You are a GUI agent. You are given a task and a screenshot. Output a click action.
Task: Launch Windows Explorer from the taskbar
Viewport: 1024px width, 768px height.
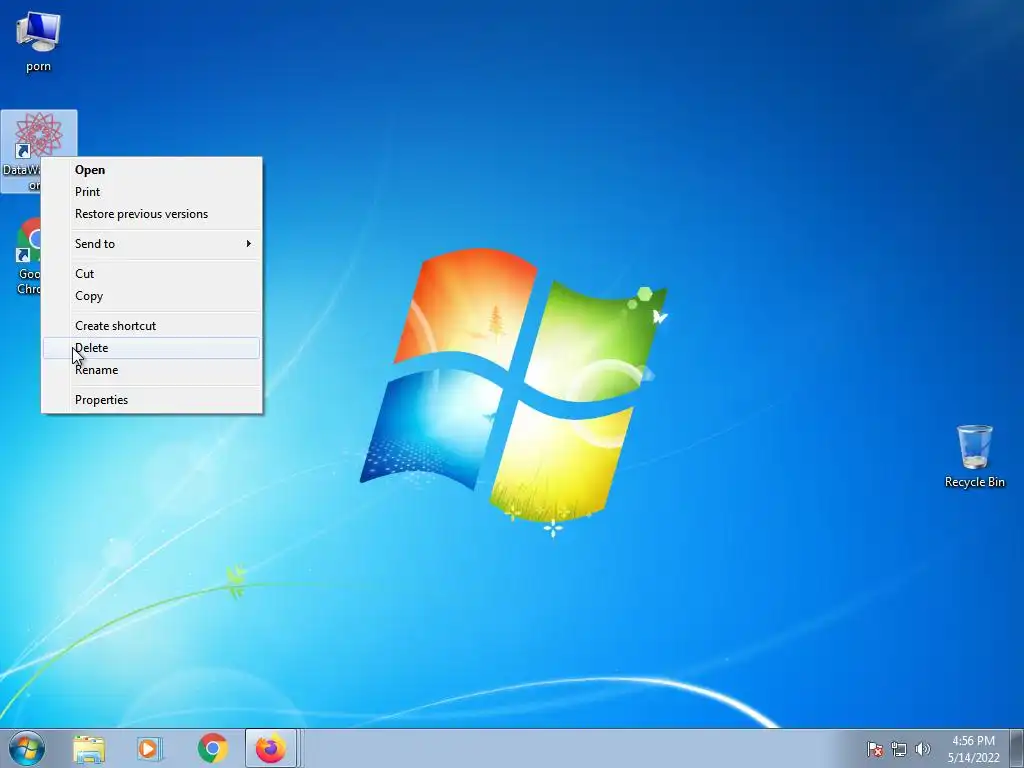point(89,749)
